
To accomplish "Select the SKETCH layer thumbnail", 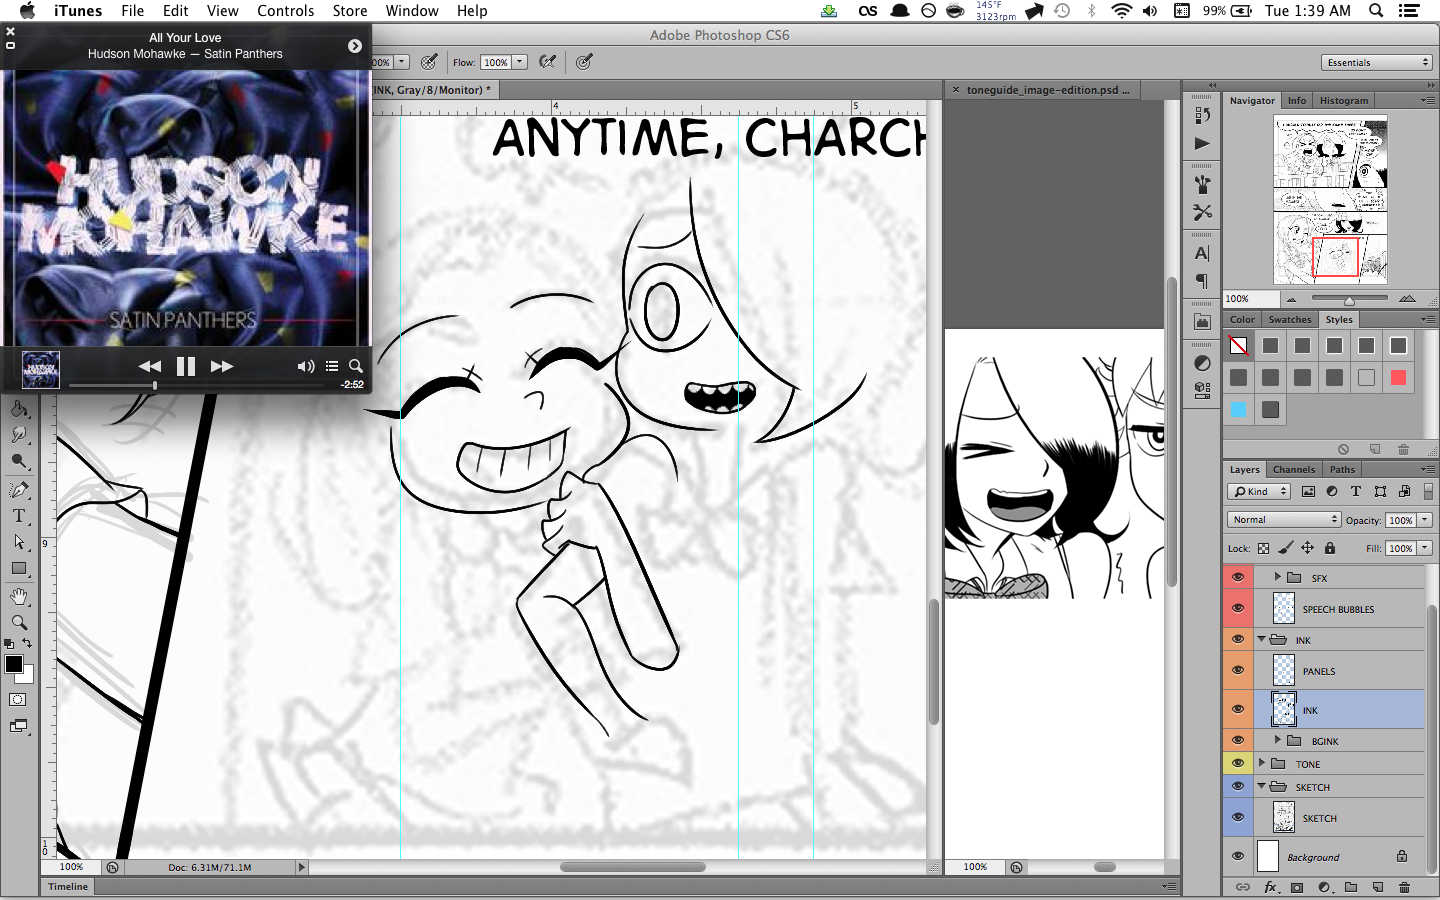I will [x=1284, y=817].
